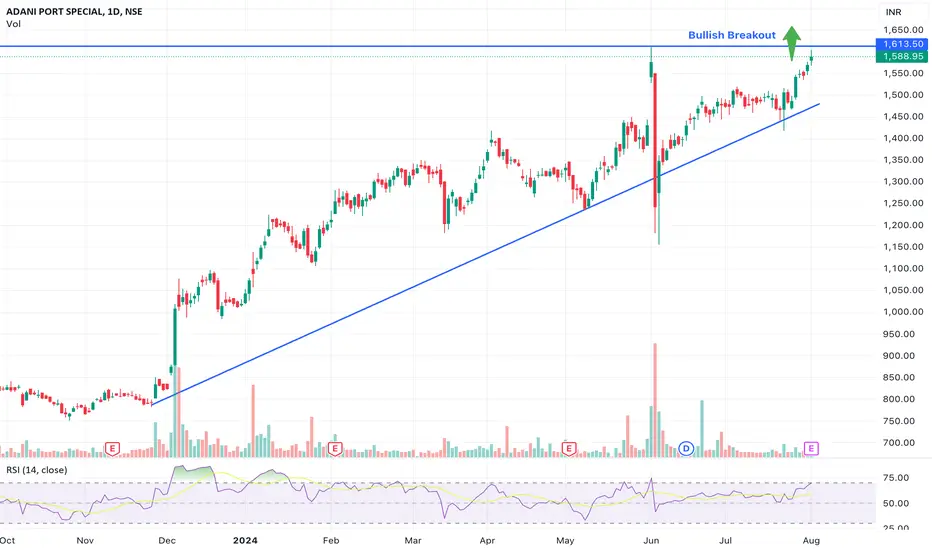The width and height of the screenshot is (932, 550).
Task: Click the red earnings E marker near May
Action: (x=569, y=448)
